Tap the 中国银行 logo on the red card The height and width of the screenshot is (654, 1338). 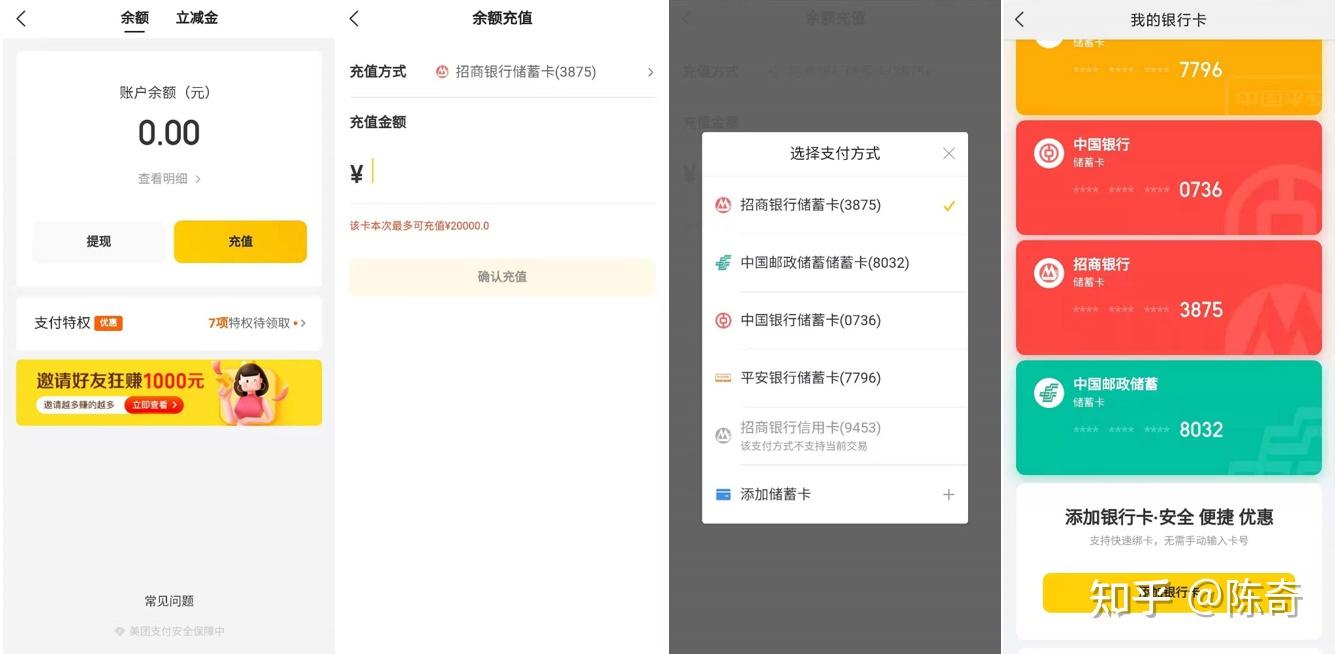1048,153
